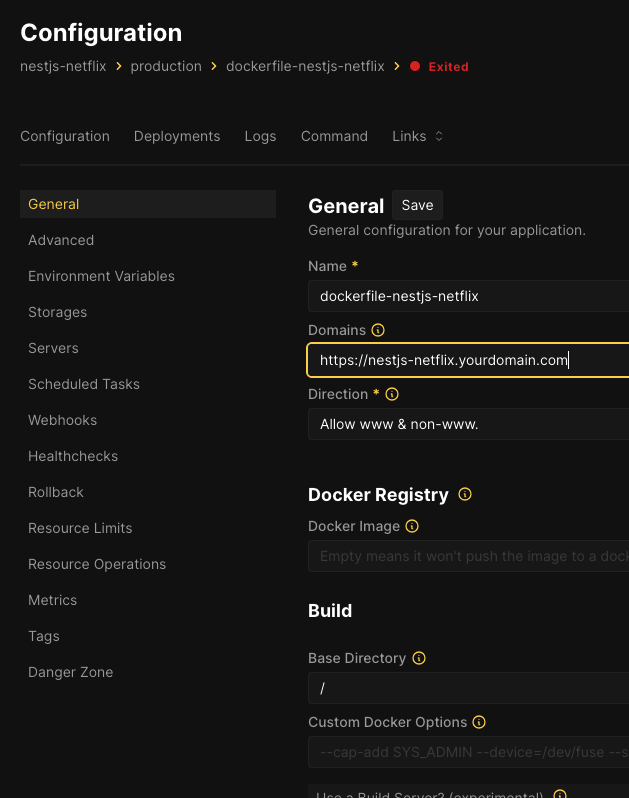Open the Command tab

334,136
